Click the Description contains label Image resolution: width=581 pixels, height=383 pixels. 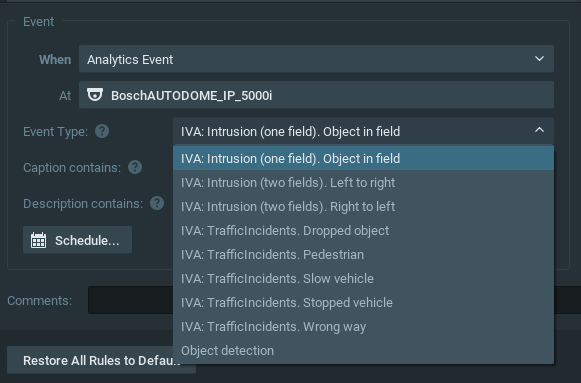tap(83, 203)
